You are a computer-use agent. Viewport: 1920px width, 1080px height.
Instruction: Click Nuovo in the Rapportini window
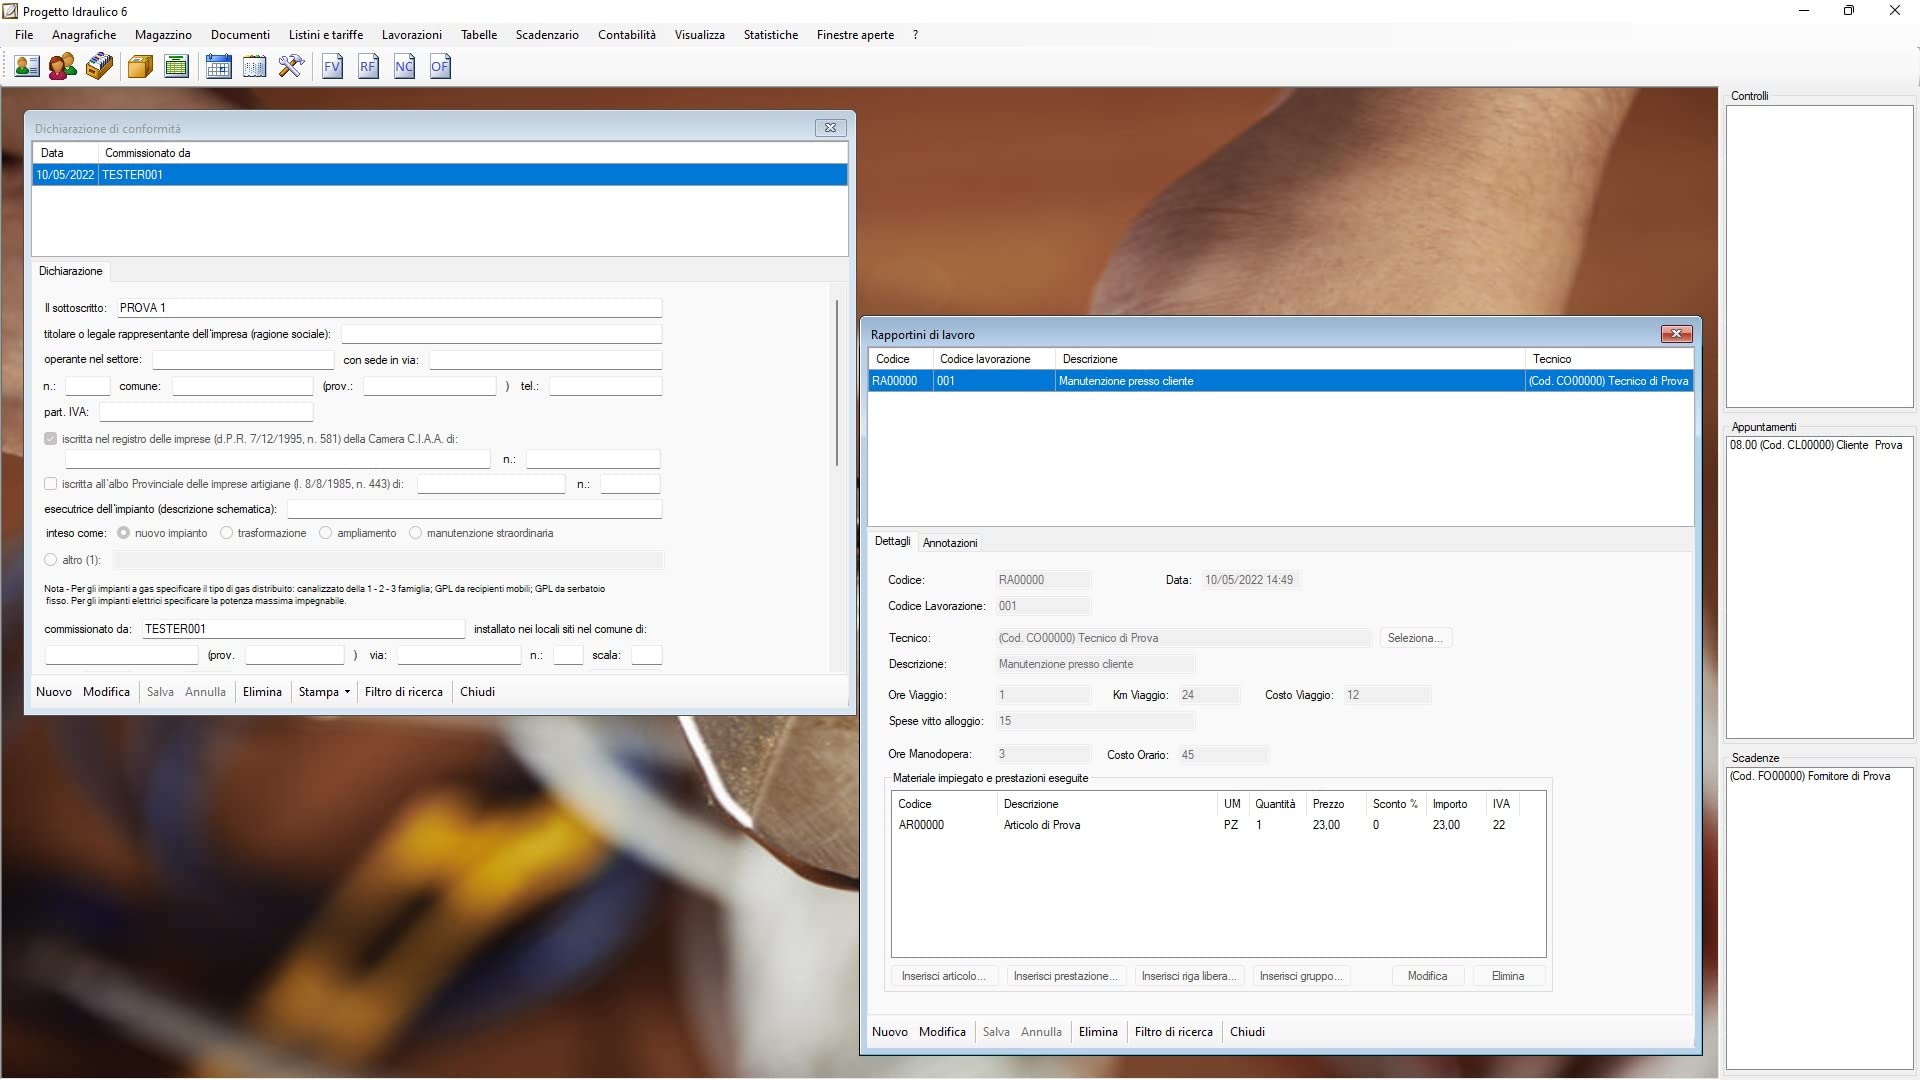coord(890,1032)
